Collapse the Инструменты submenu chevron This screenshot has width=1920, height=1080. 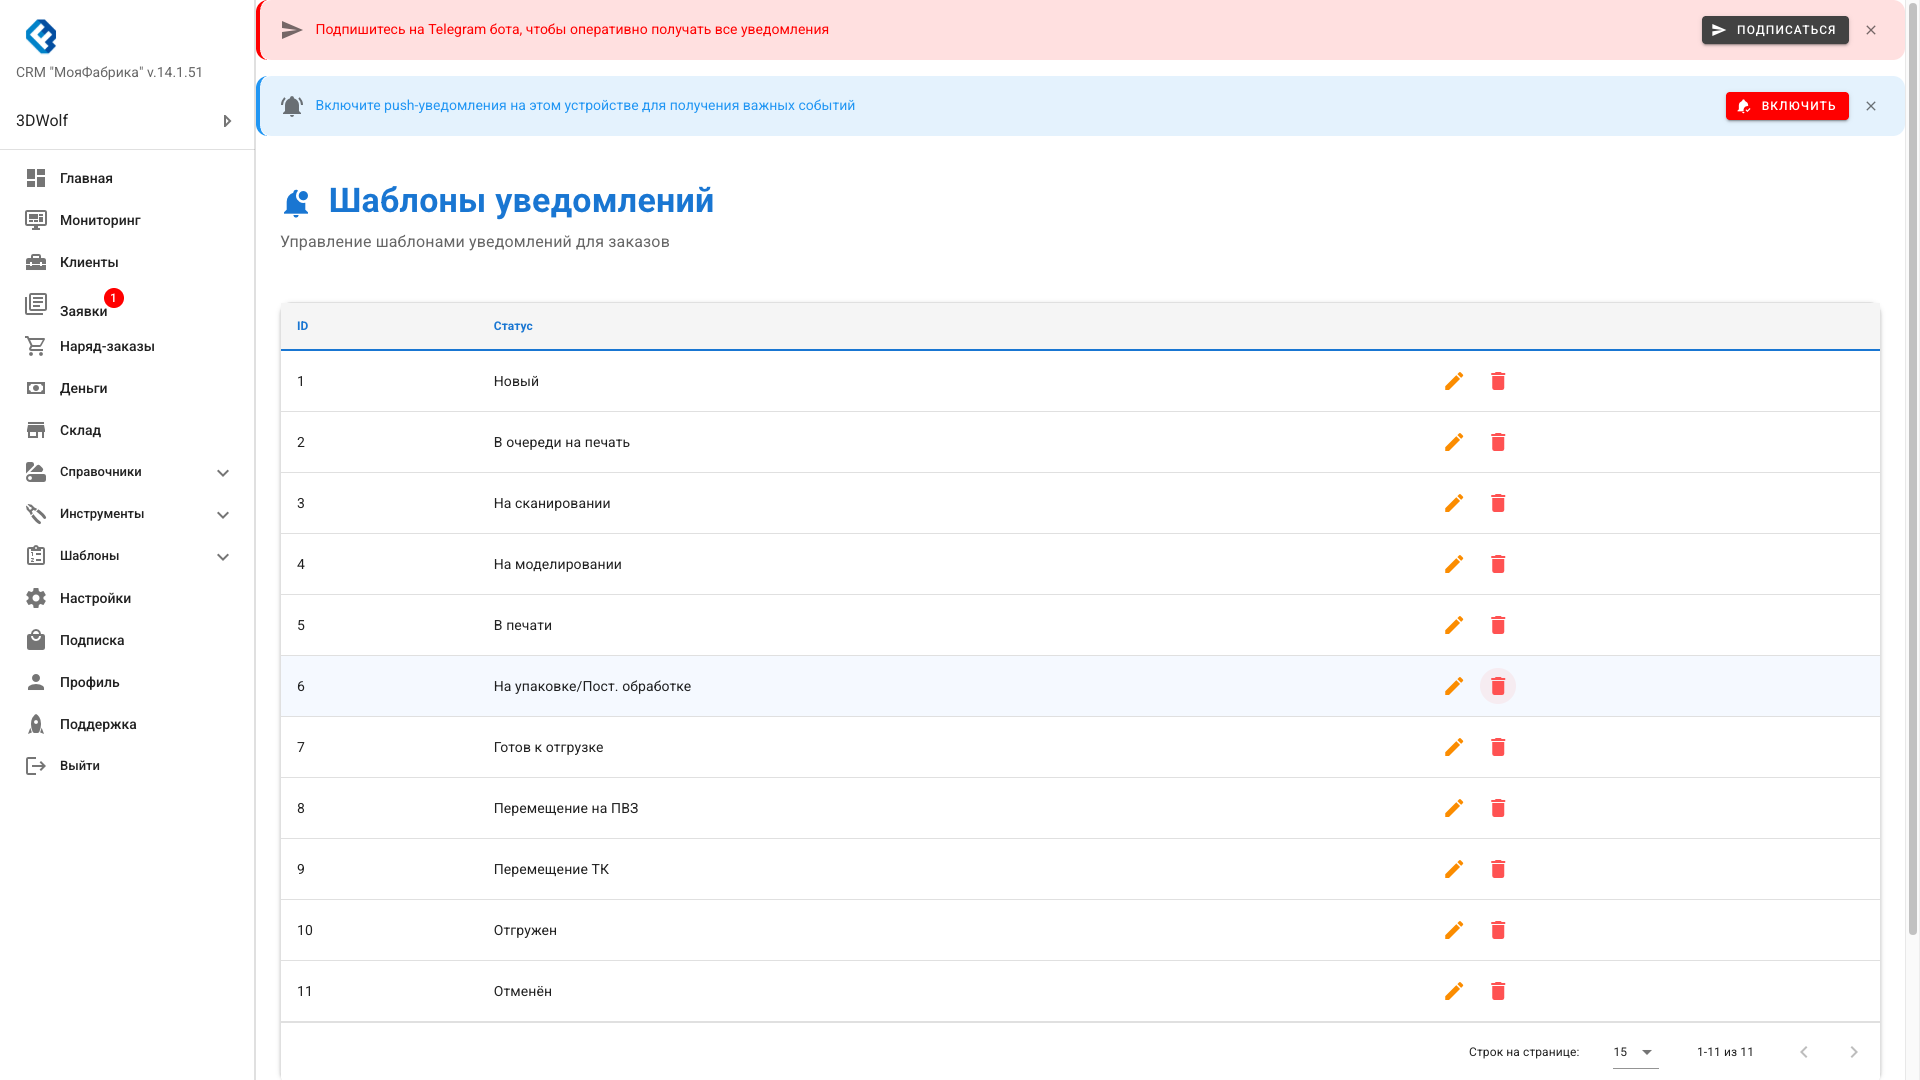222,514
